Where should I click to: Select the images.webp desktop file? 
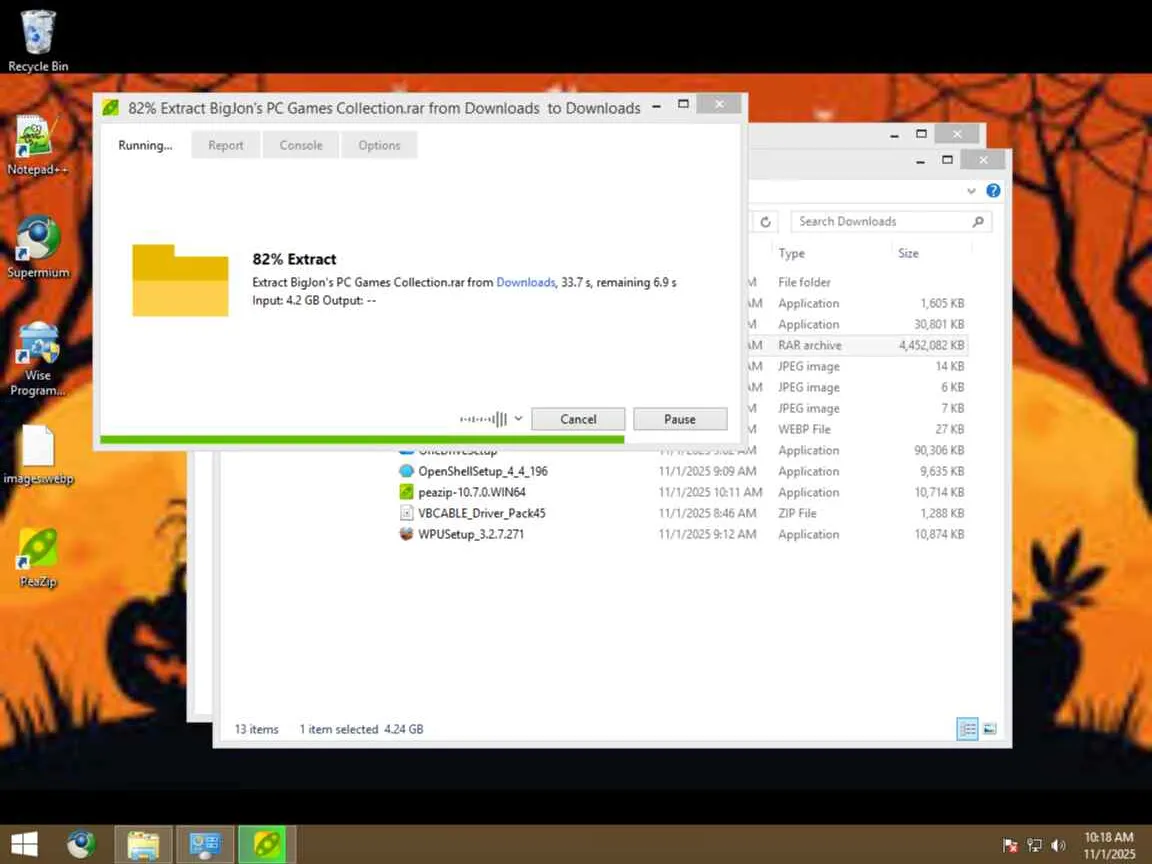(x=37, y=454)
